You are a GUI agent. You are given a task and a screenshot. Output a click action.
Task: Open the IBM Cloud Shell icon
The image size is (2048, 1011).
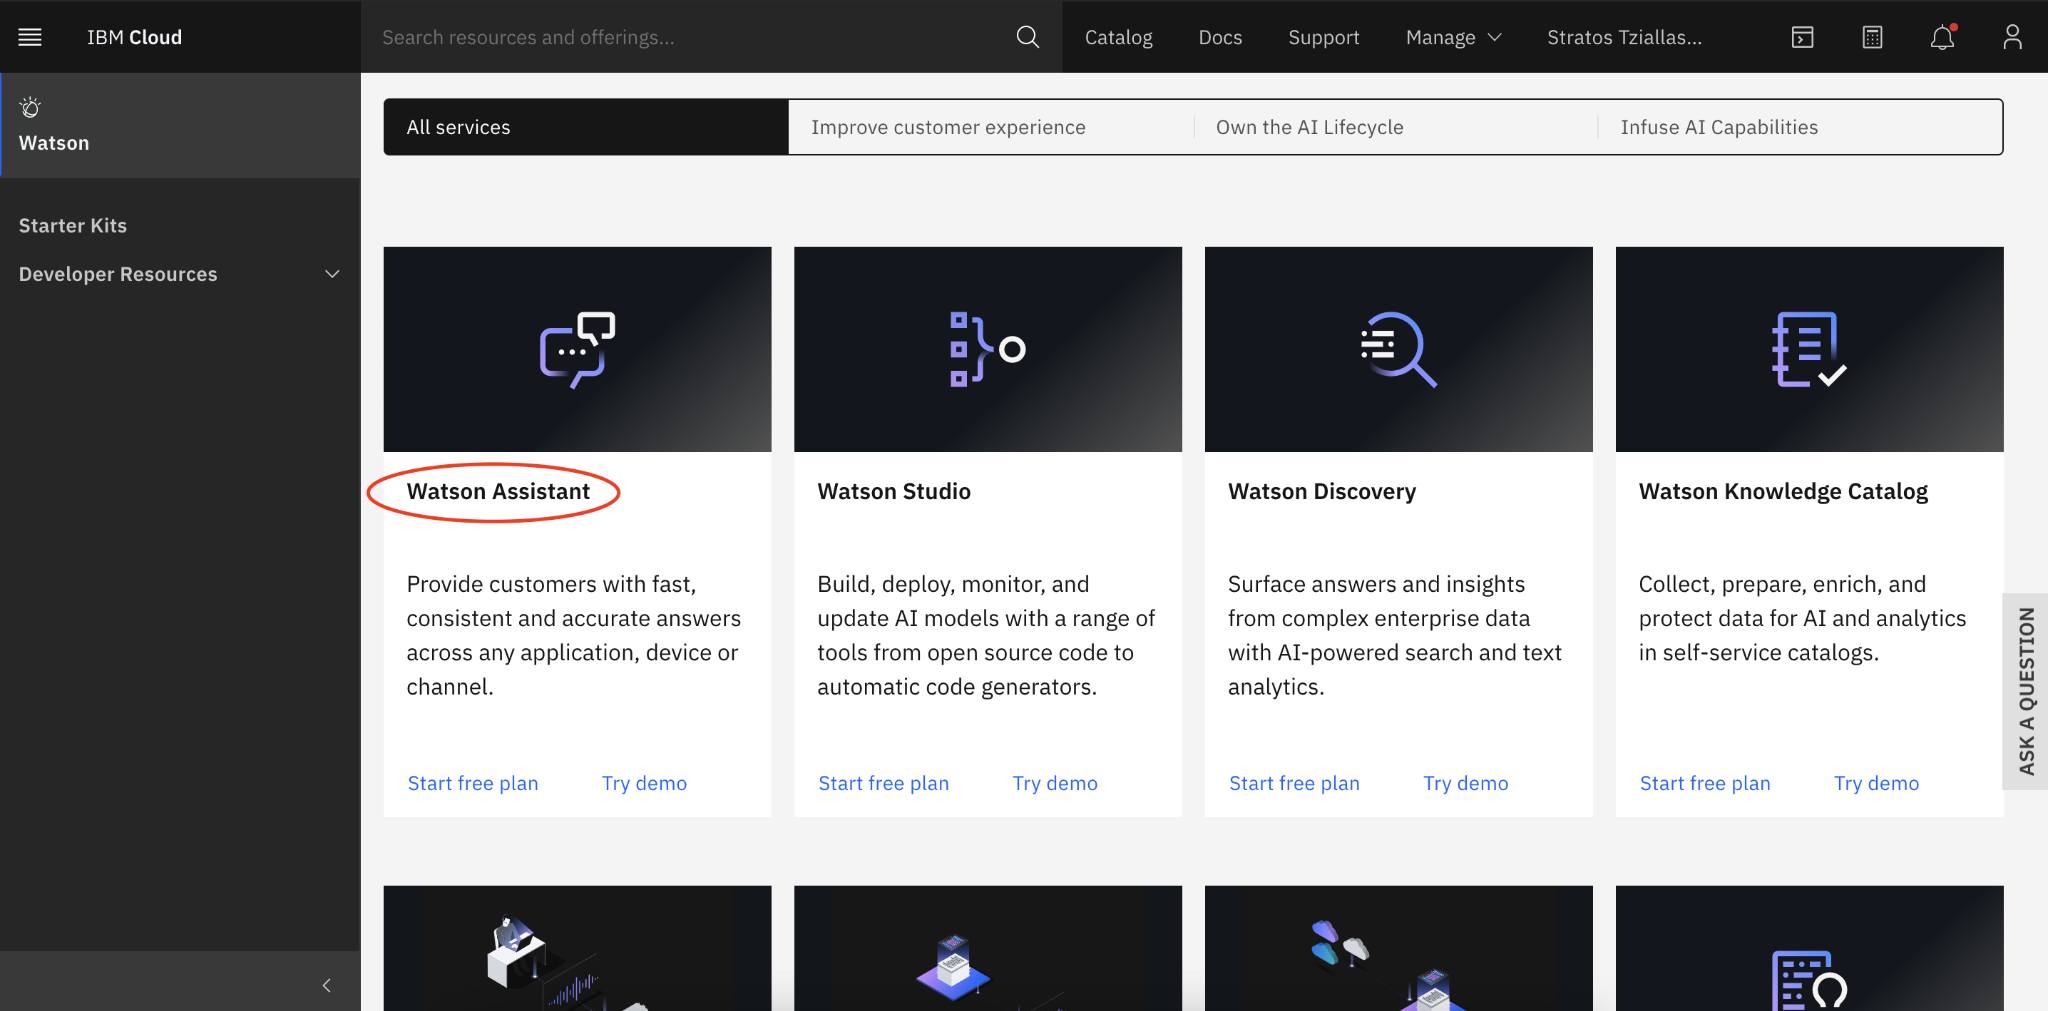(1802, 37)
